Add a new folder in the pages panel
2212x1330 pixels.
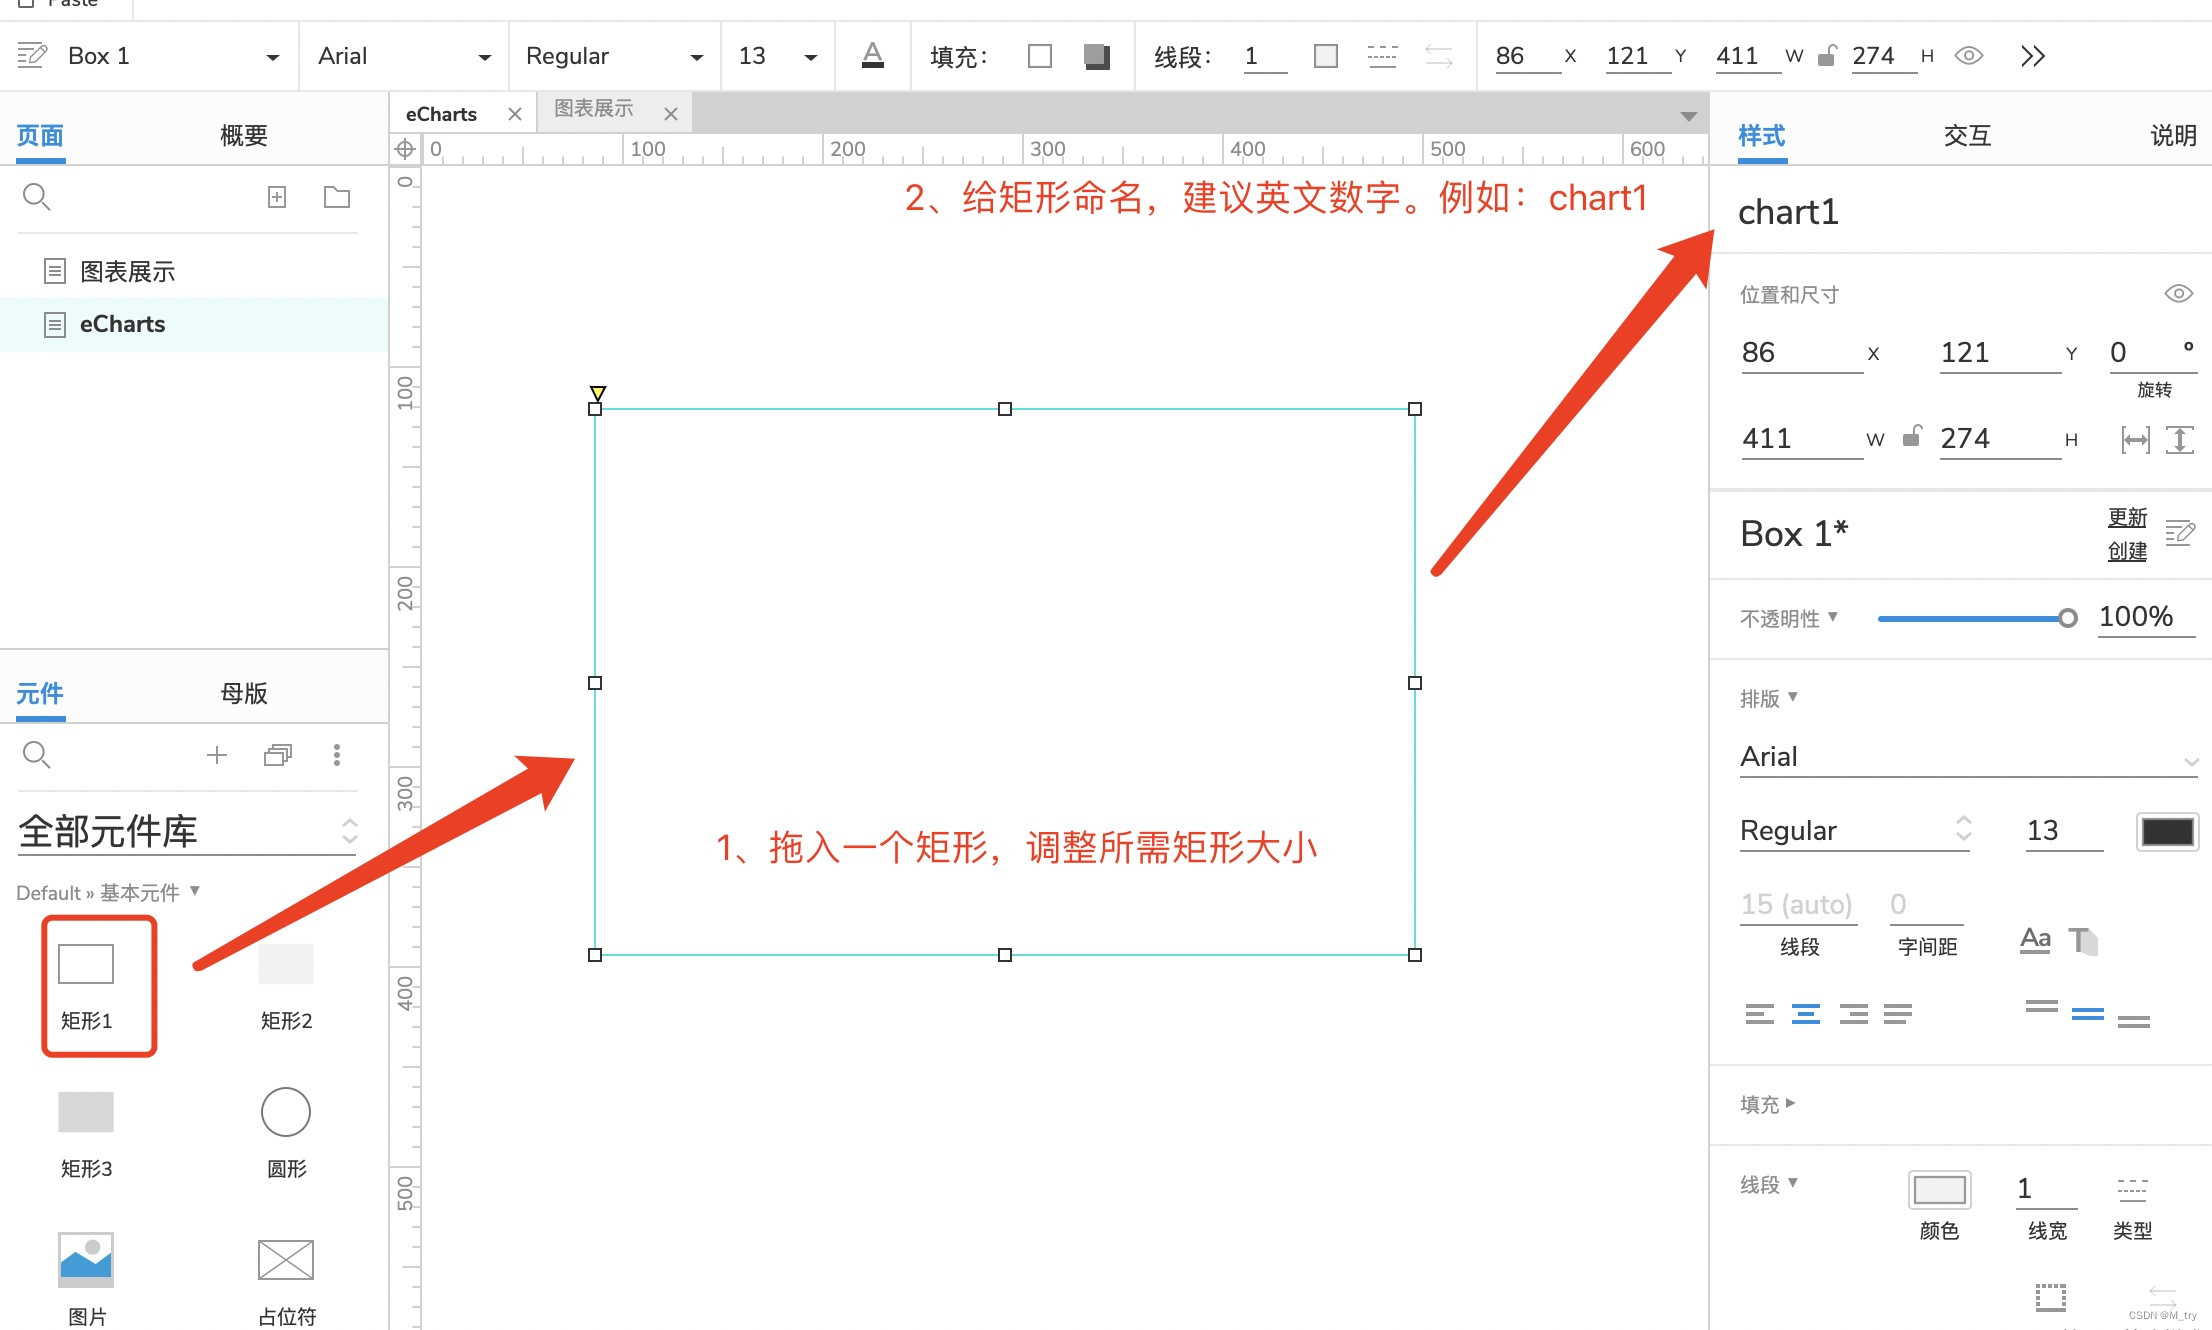[x=337, y=197]
